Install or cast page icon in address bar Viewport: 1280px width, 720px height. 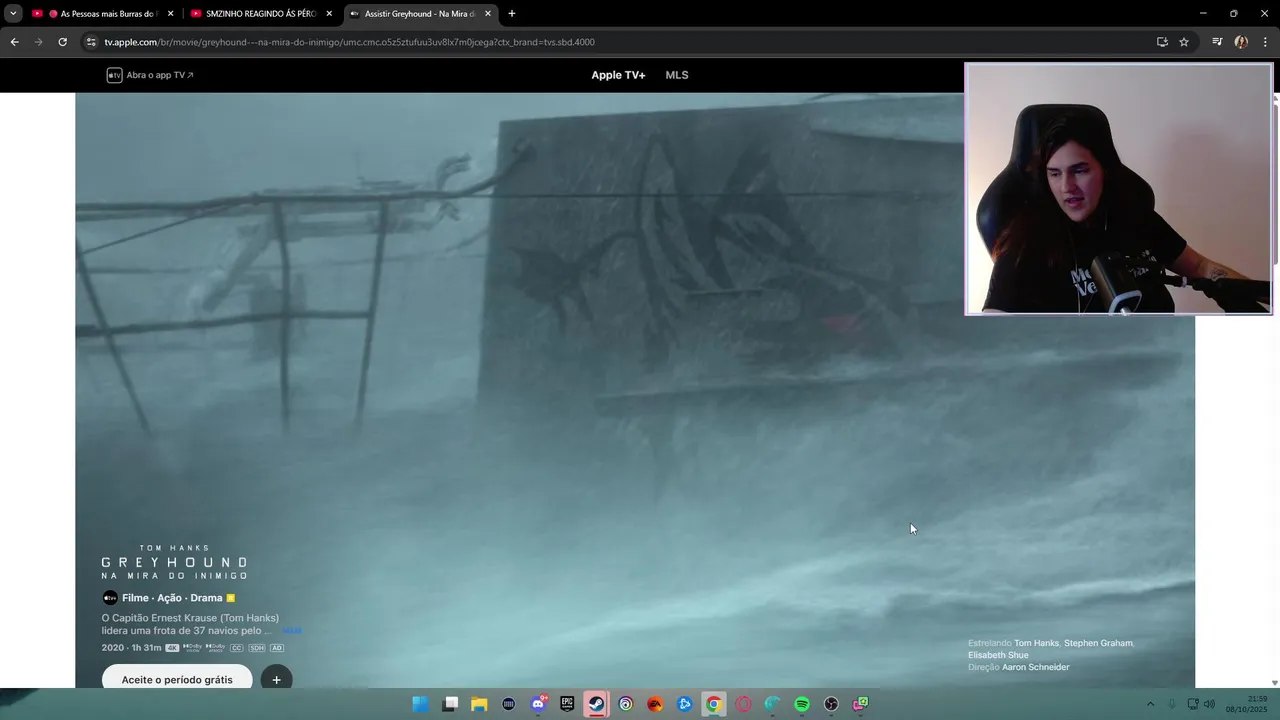coord(1162,42)
